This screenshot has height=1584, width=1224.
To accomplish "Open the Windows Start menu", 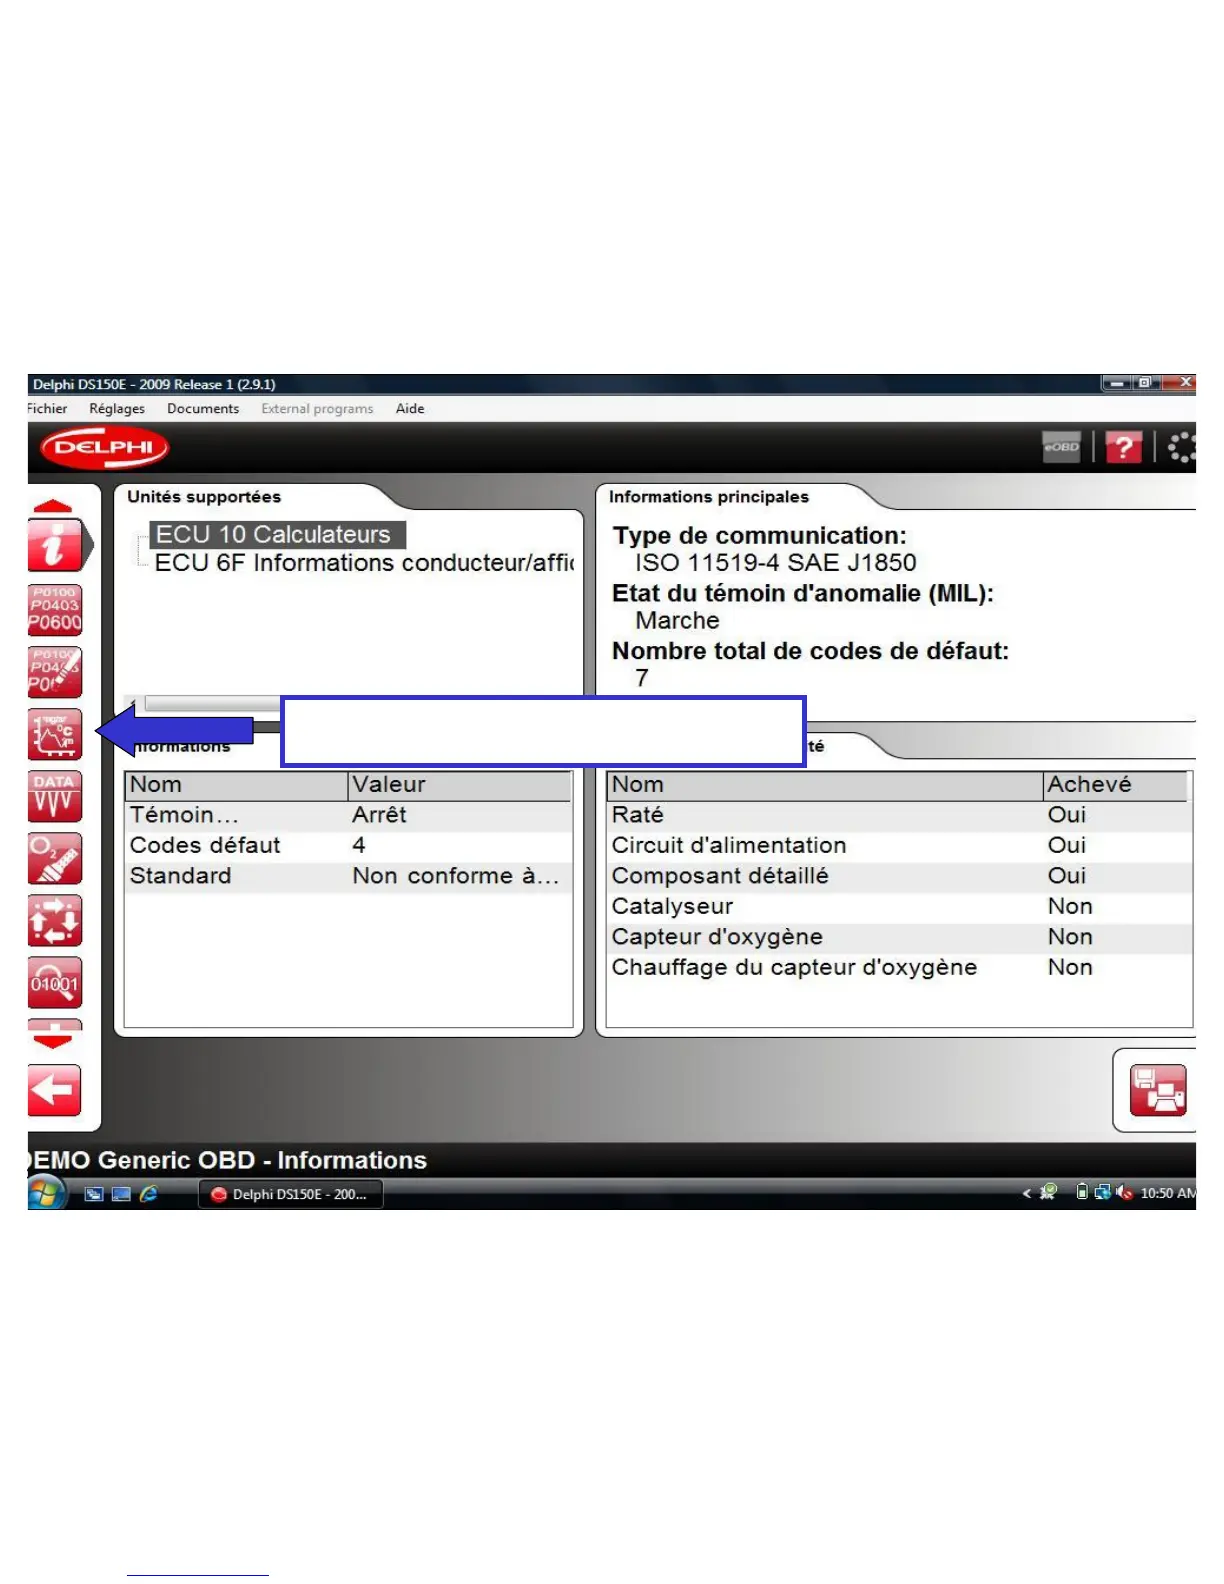I will [x=45, y=1193].
